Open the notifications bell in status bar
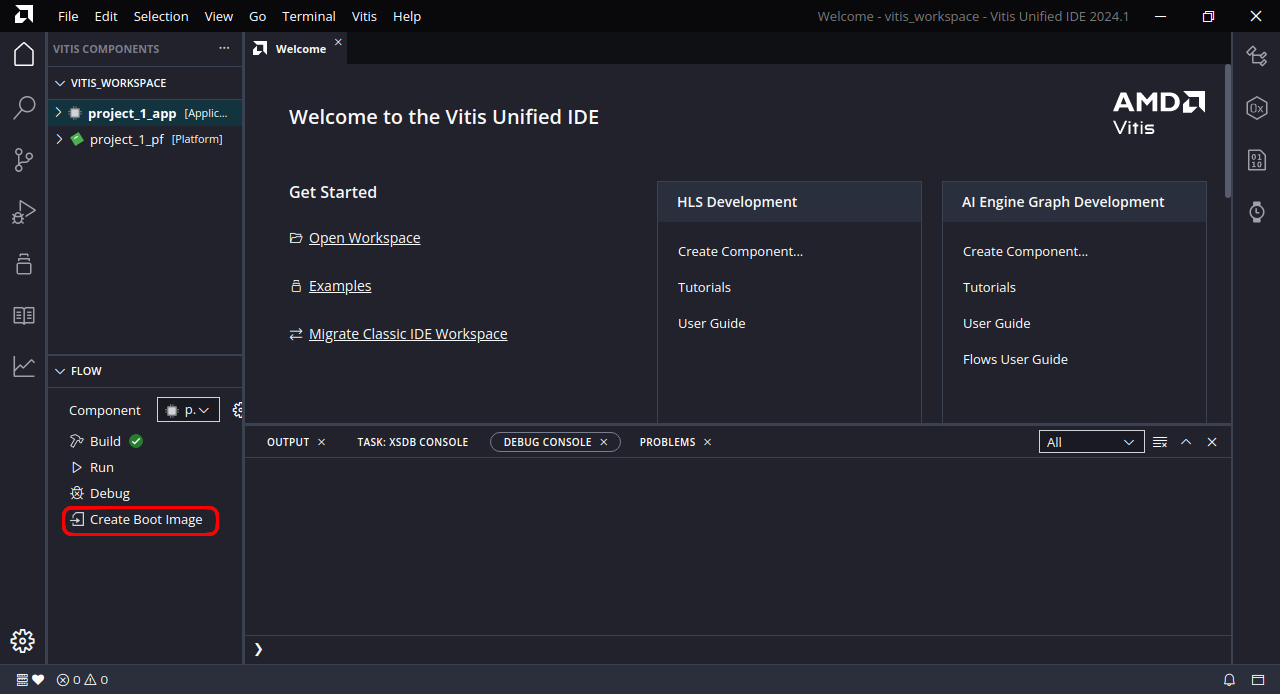This screenshot has width=1280, height=694. click(1229, 680)
